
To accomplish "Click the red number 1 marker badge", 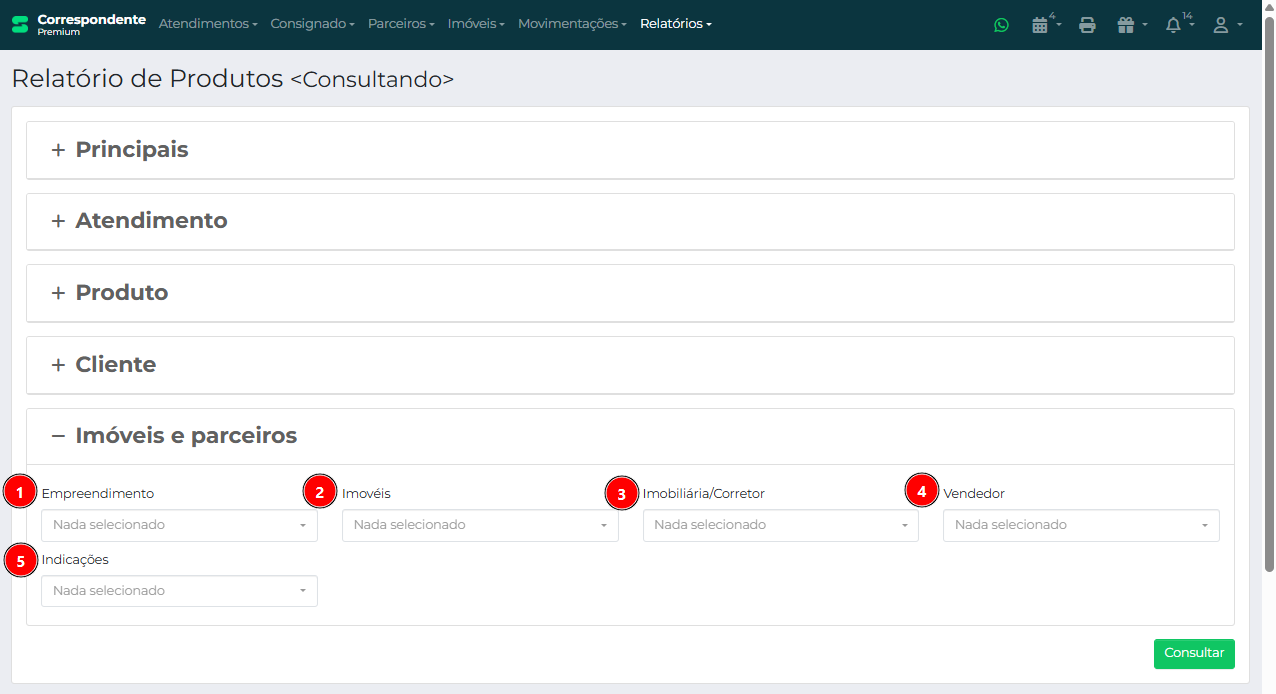I will point(19,492).
